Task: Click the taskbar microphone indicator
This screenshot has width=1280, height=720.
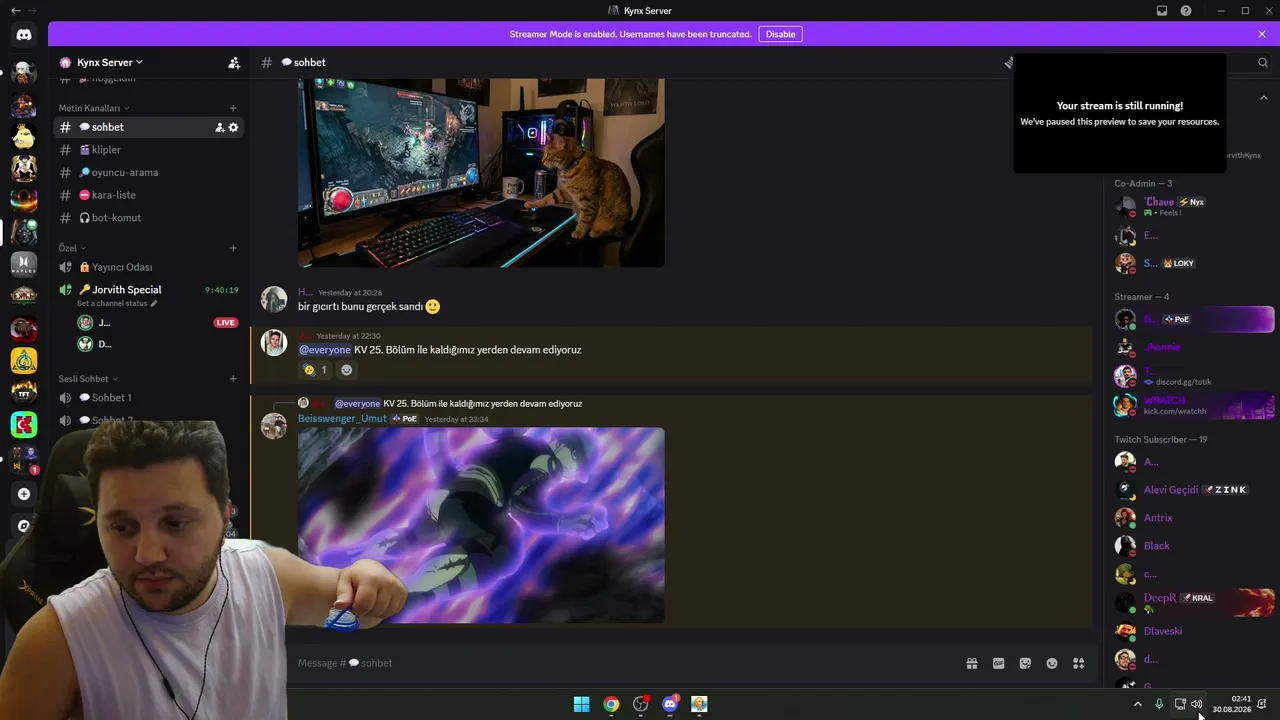Action: [1159, 704]
